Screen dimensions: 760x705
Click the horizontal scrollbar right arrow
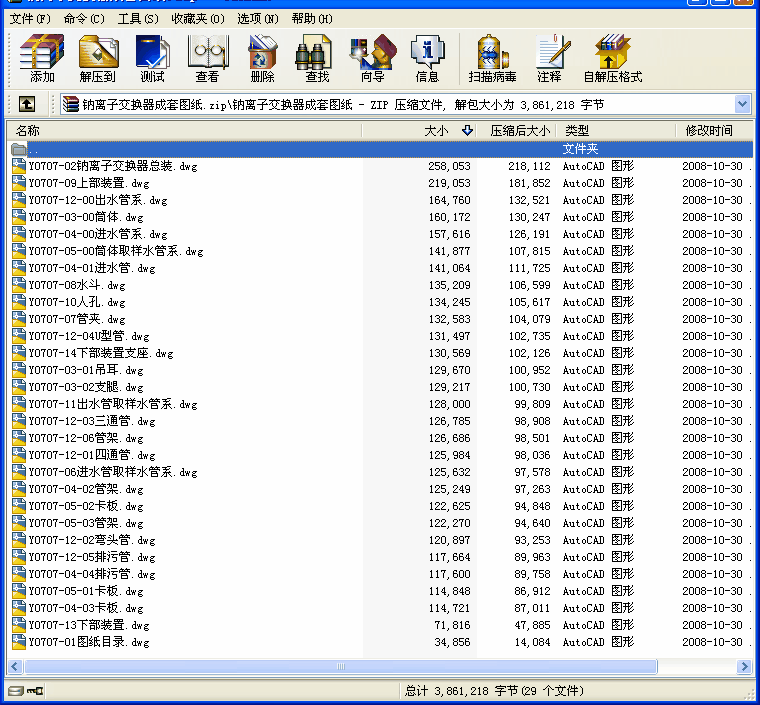(x=744, y=666)
